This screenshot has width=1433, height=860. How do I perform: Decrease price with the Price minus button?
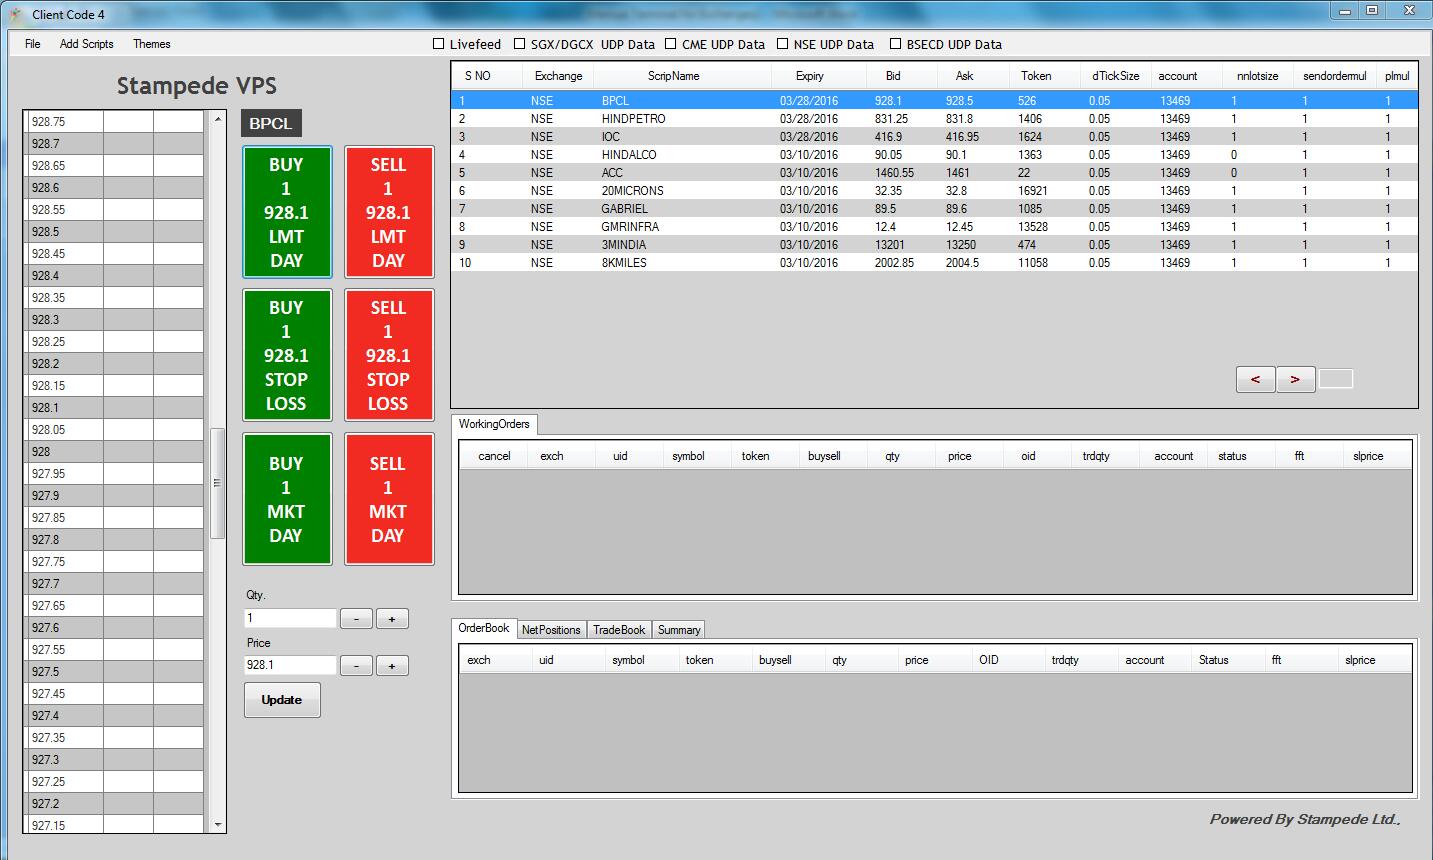click(x=356, y=666)
